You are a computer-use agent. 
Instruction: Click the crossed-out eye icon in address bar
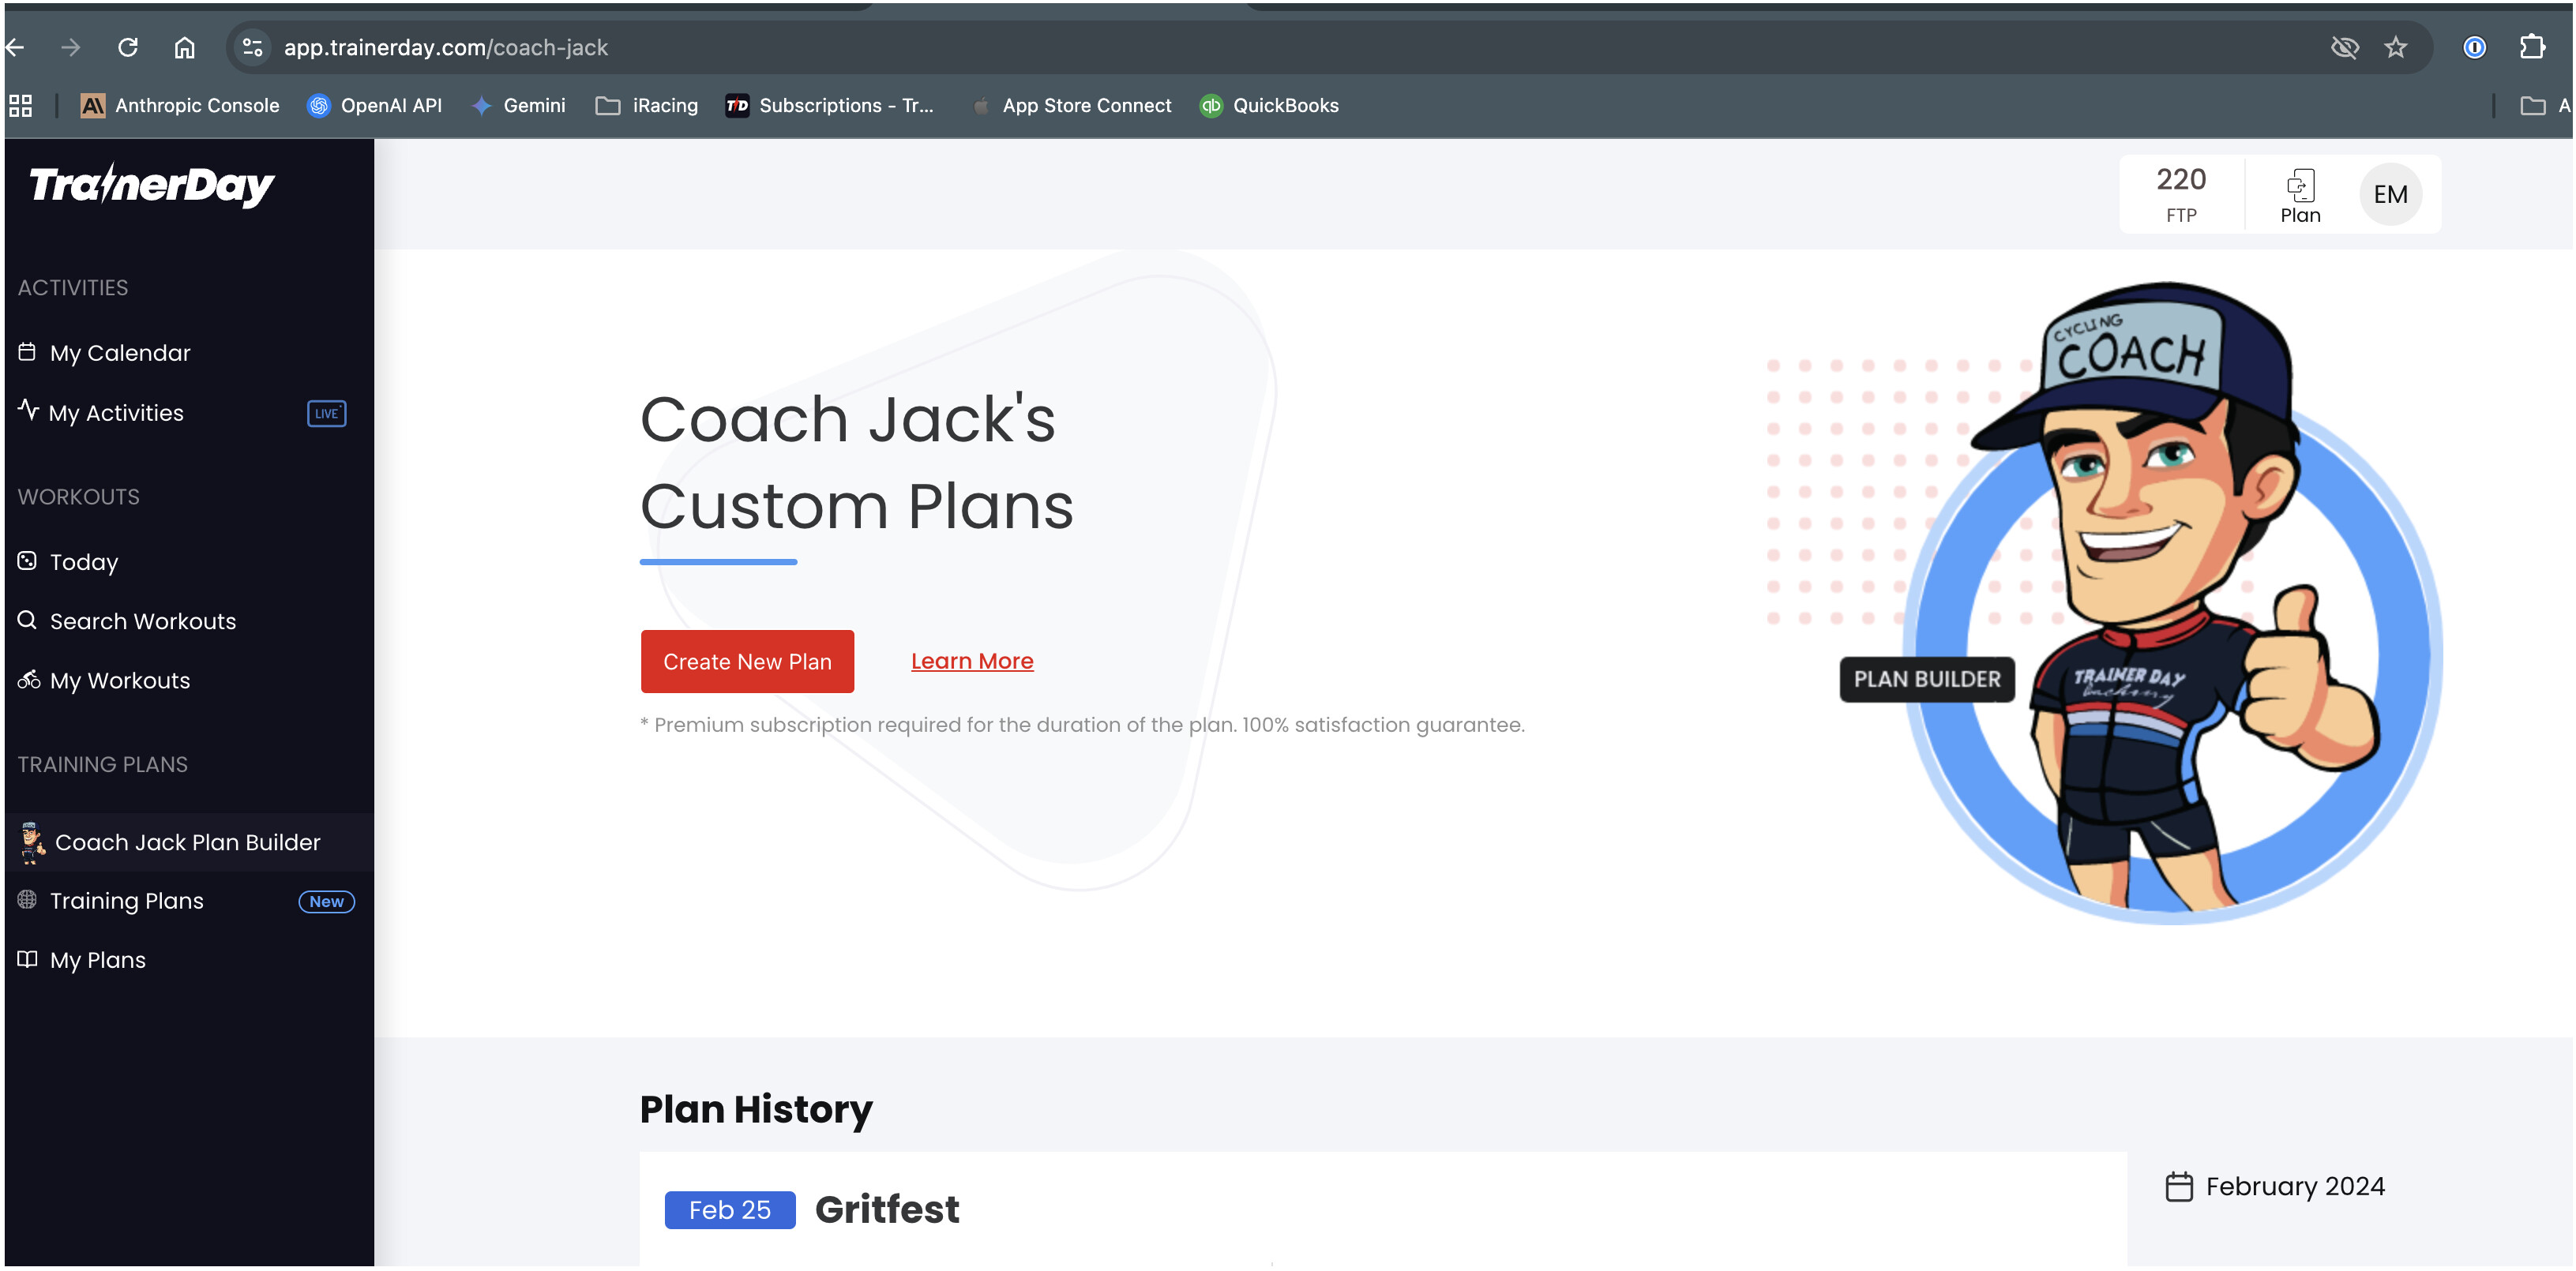[x=2344, y=47]
